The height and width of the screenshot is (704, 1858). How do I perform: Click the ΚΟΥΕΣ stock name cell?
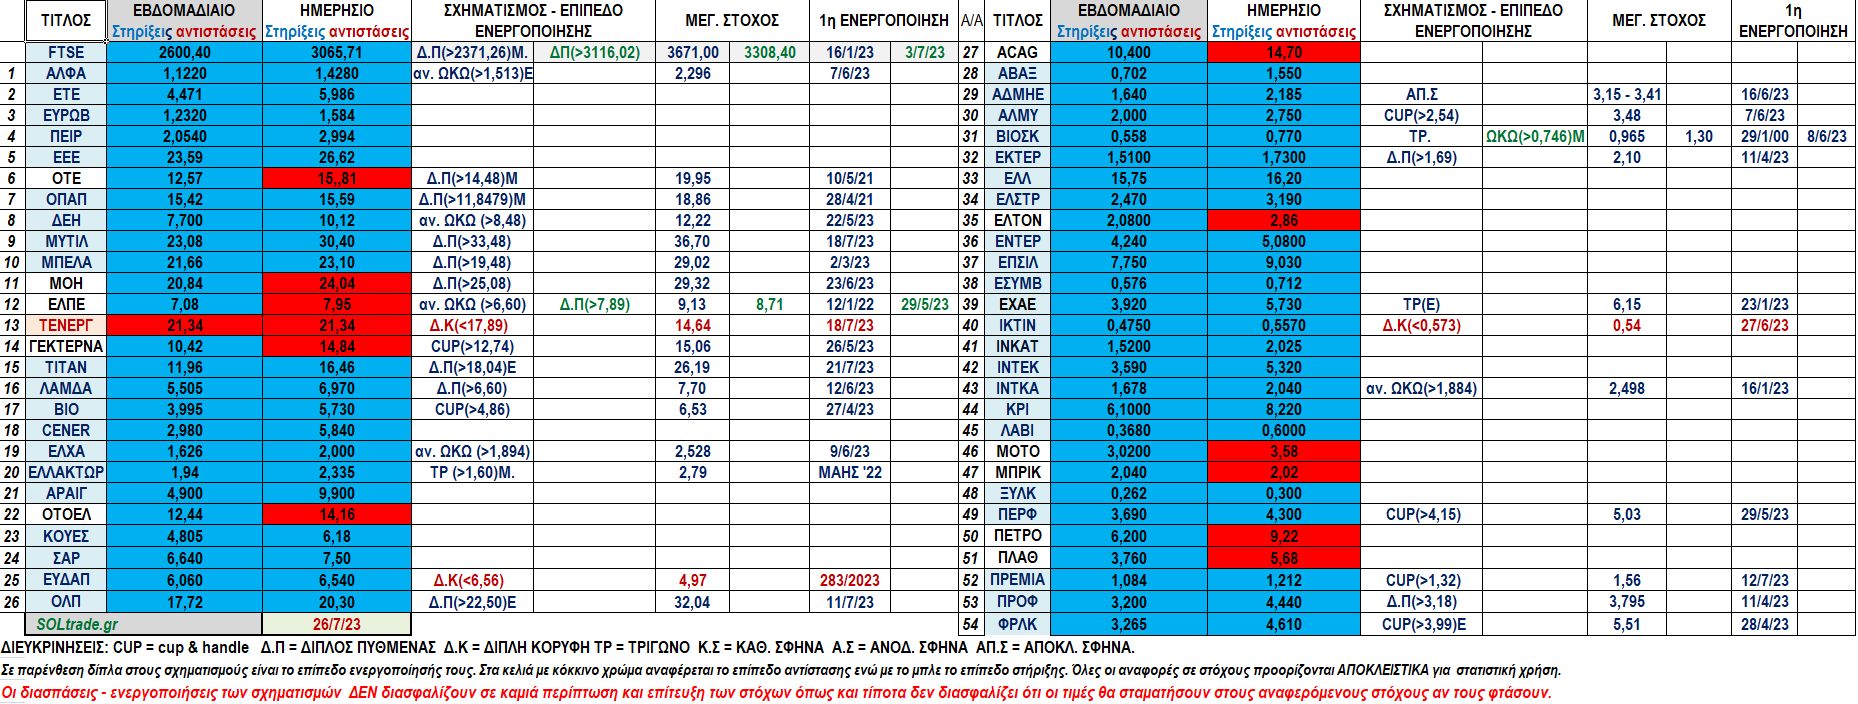tap(66, 536)
